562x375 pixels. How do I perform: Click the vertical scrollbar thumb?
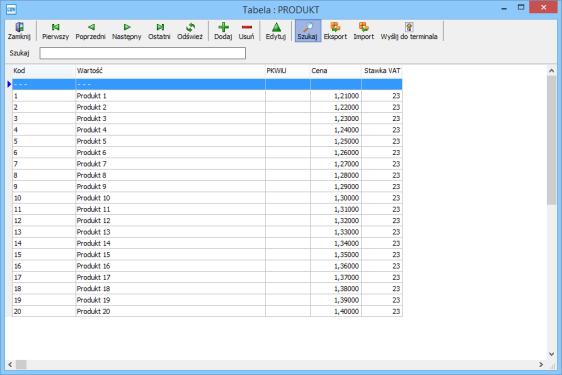tap(552, 140)
